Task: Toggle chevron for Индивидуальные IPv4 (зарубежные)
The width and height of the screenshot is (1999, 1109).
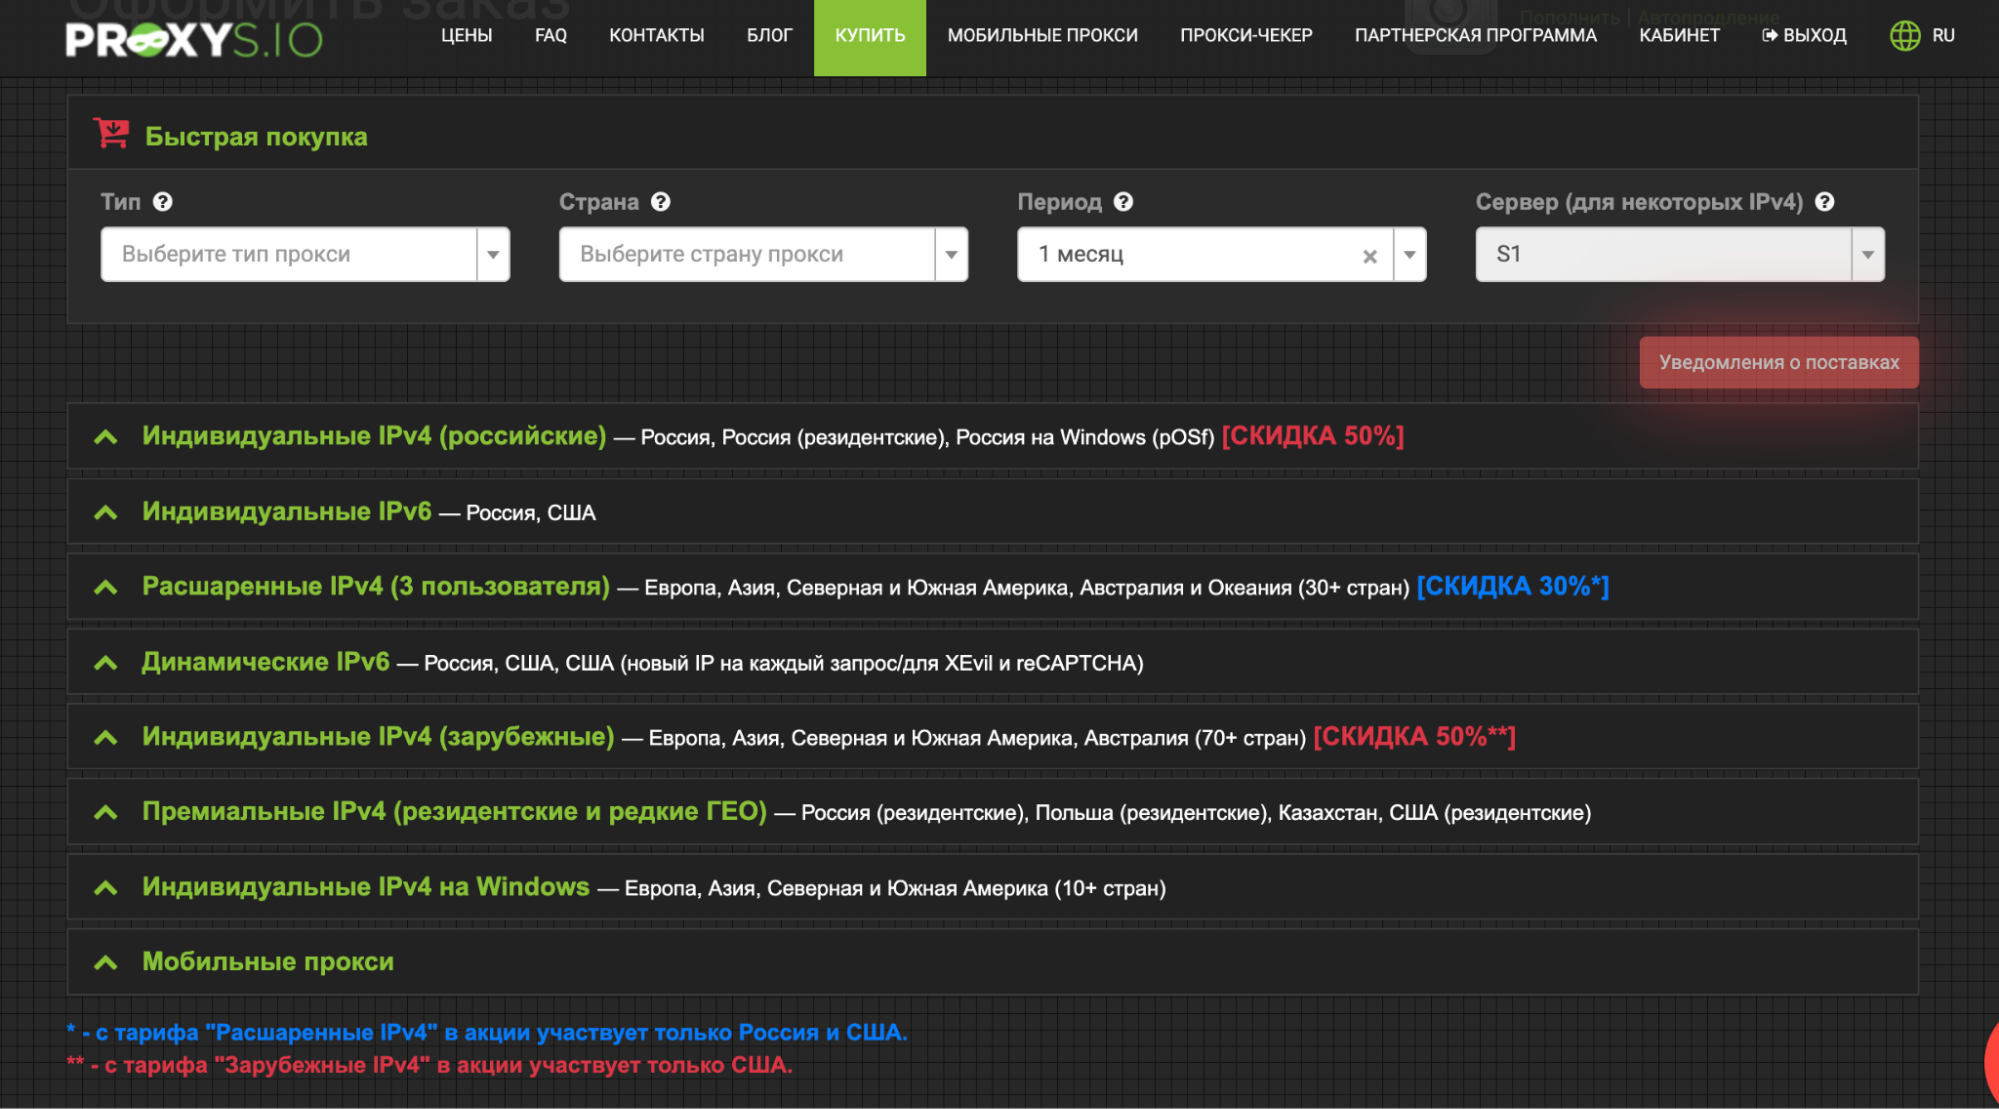Action: pos(105,738)
